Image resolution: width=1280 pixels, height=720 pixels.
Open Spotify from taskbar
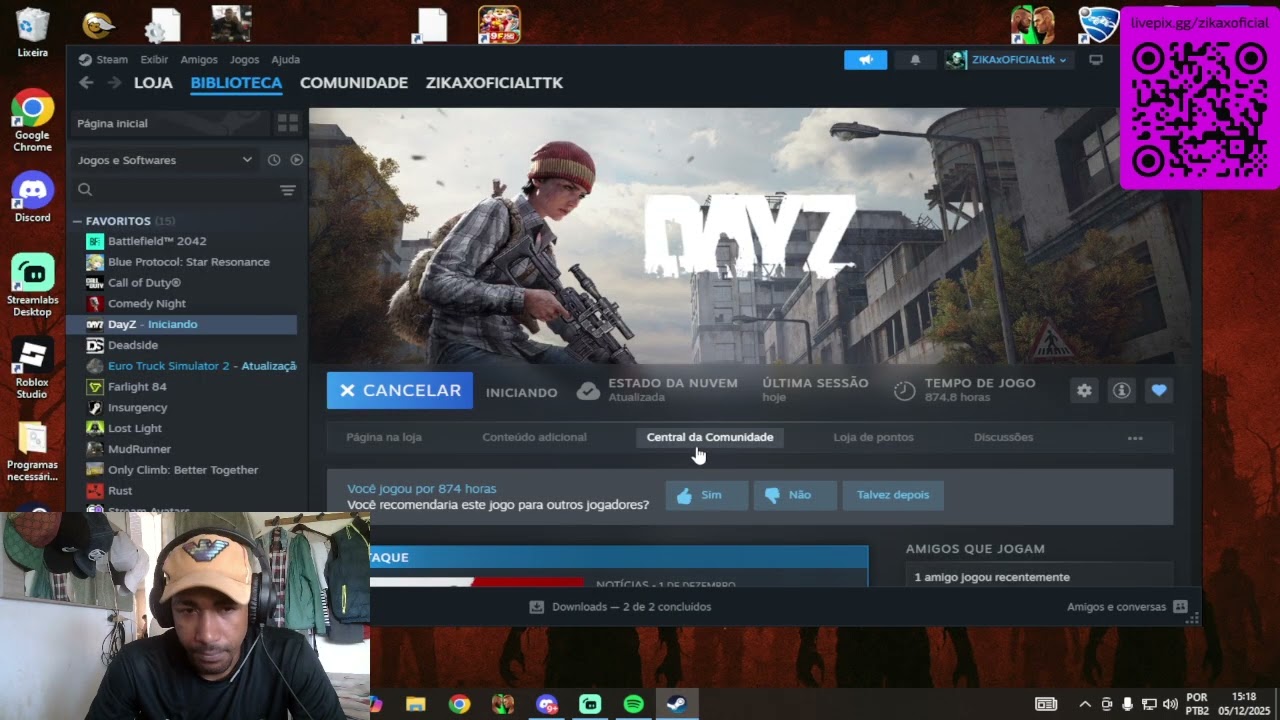coord(633,704)
